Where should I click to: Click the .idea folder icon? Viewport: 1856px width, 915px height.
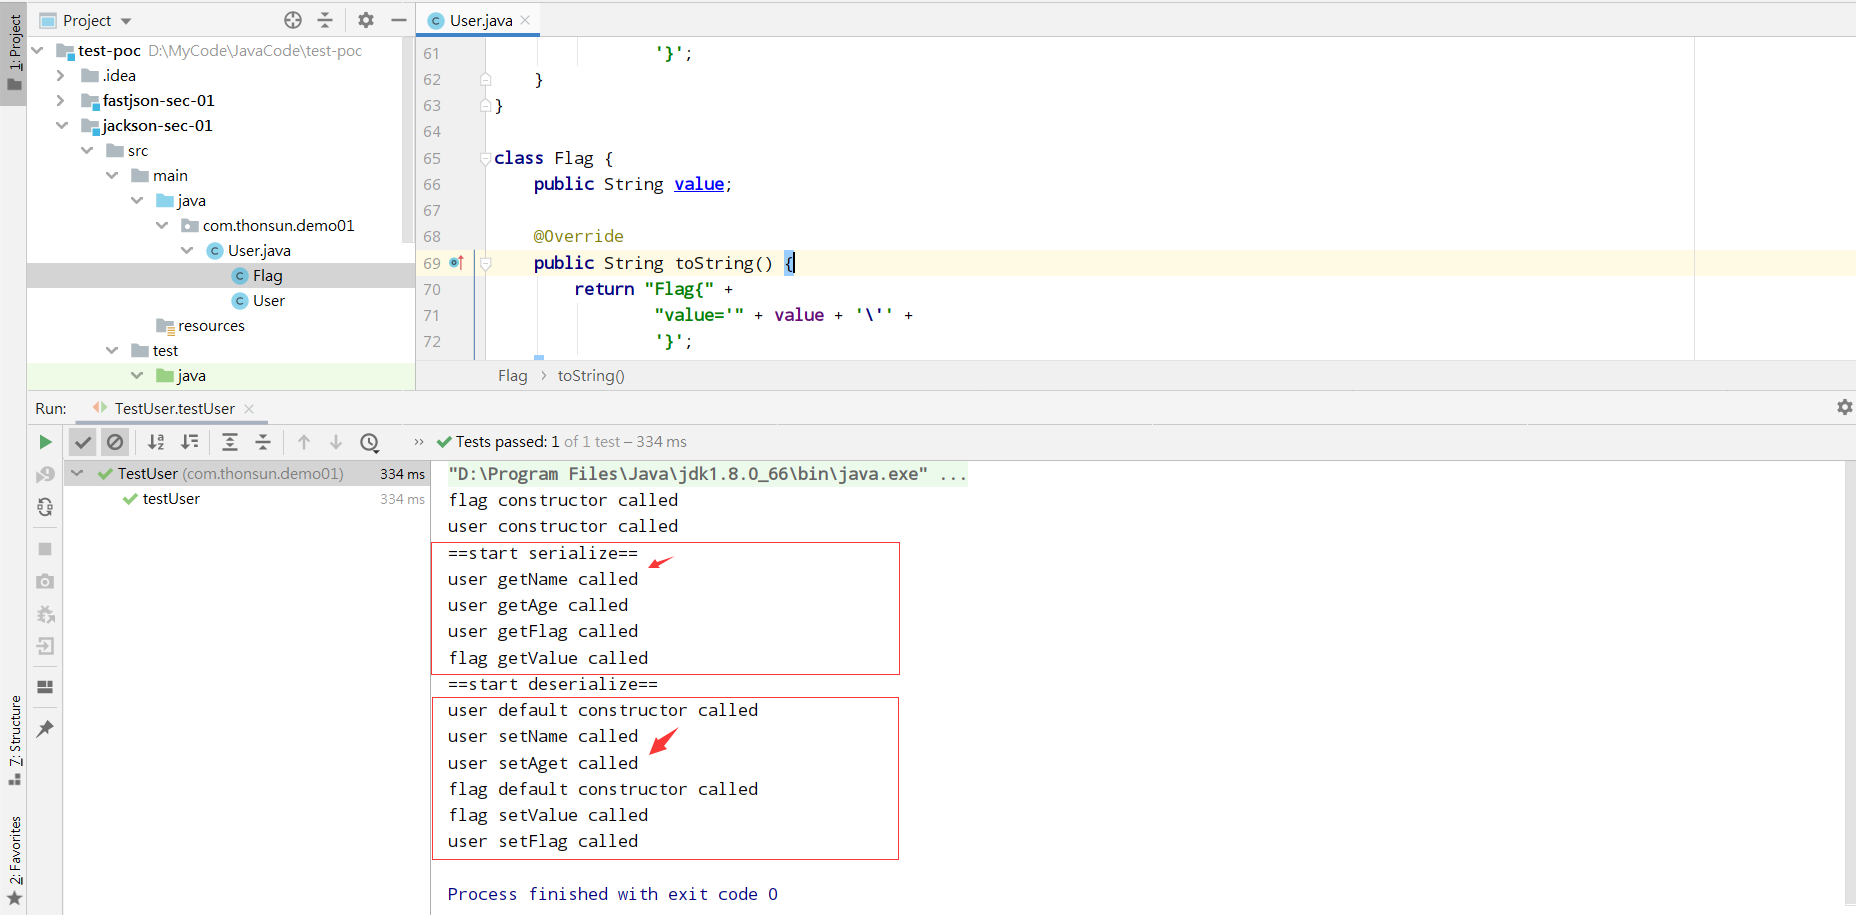click(x=90, y=76)
